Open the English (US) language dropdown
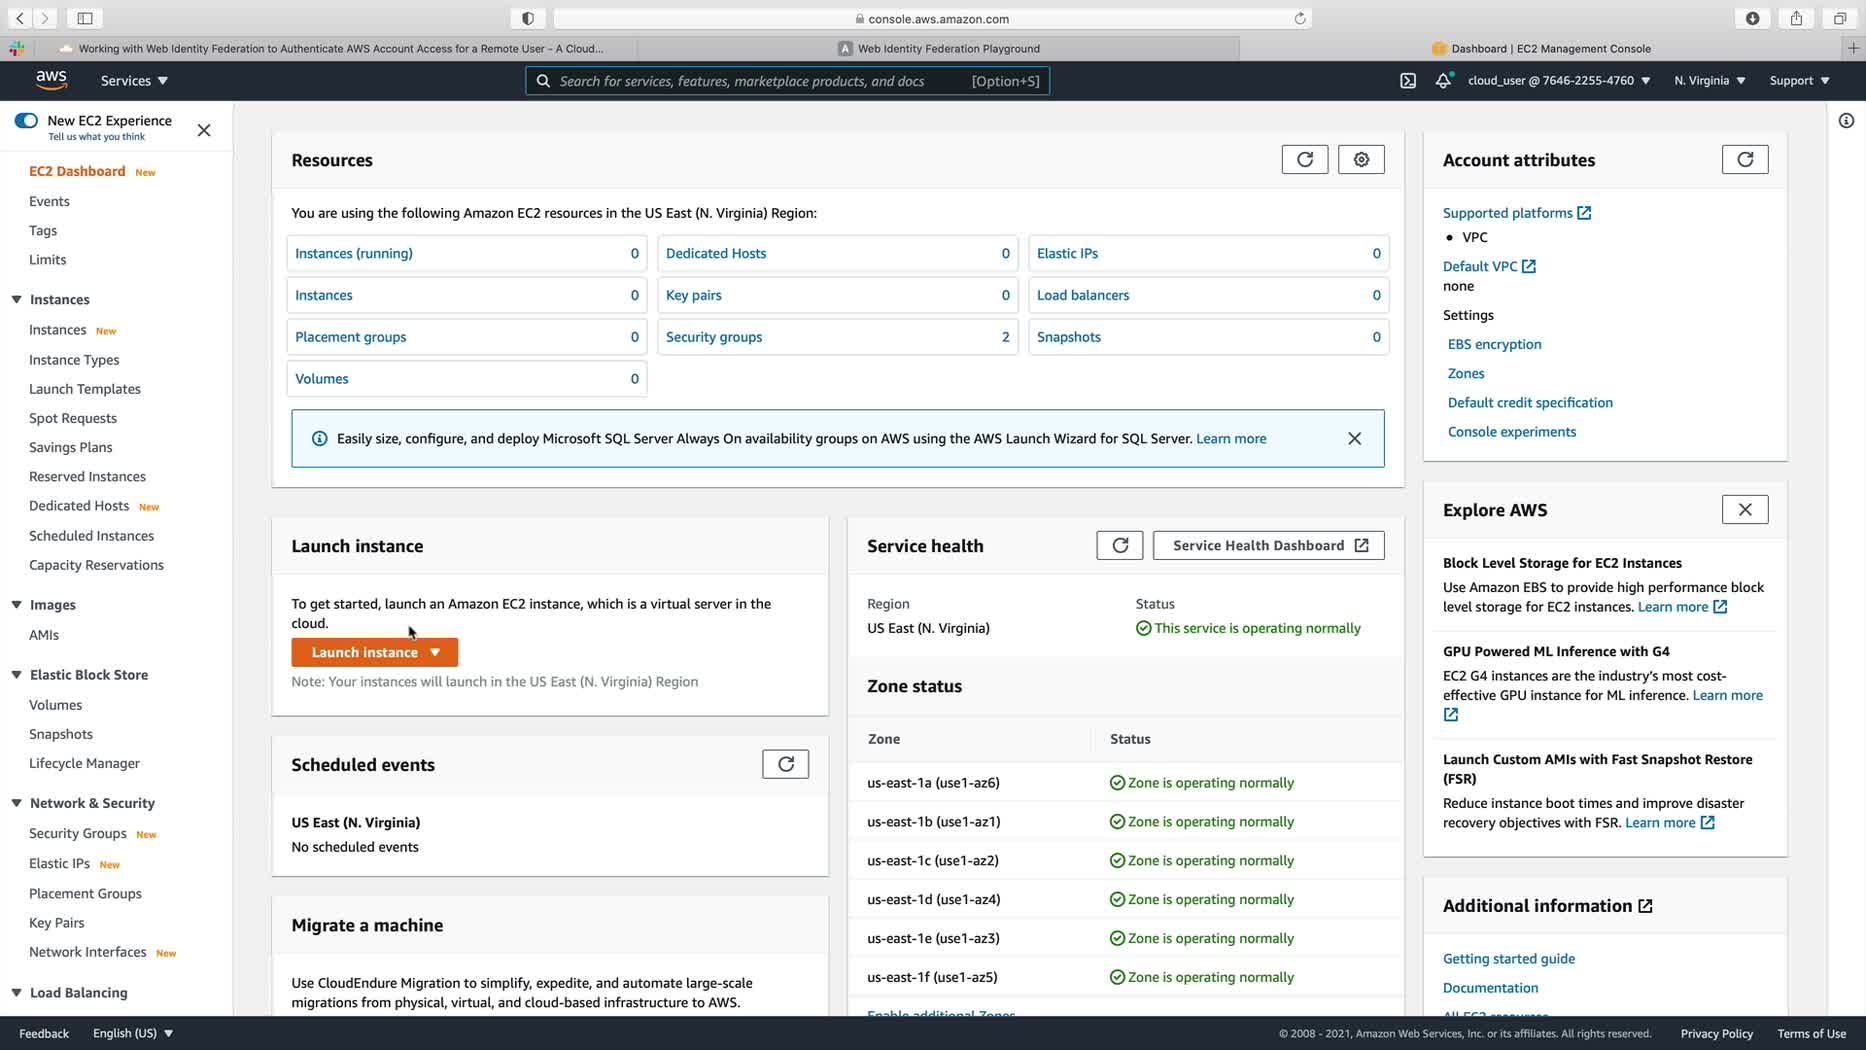This screenshot has height=1050, width=1866. pyautogui.click(x=133, y=1033)
